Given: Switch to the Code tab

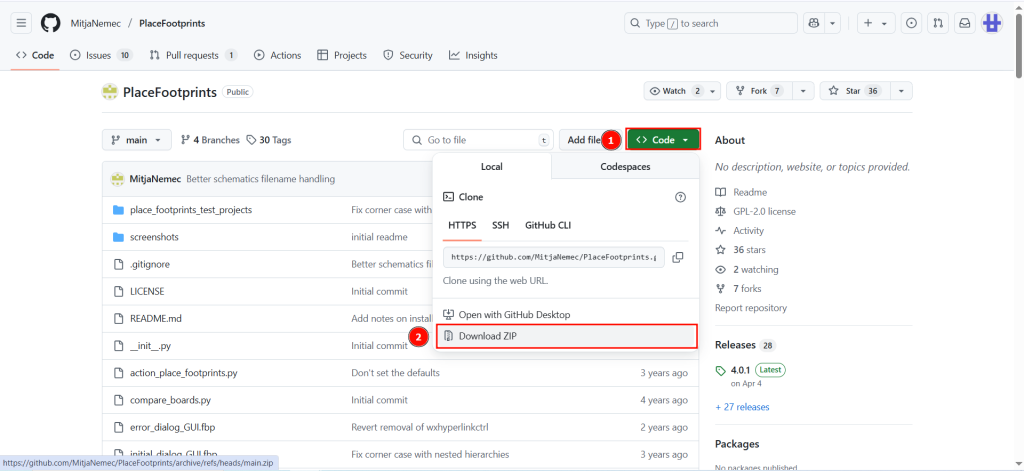Looking at the screenshot, I should pos(36,56).
